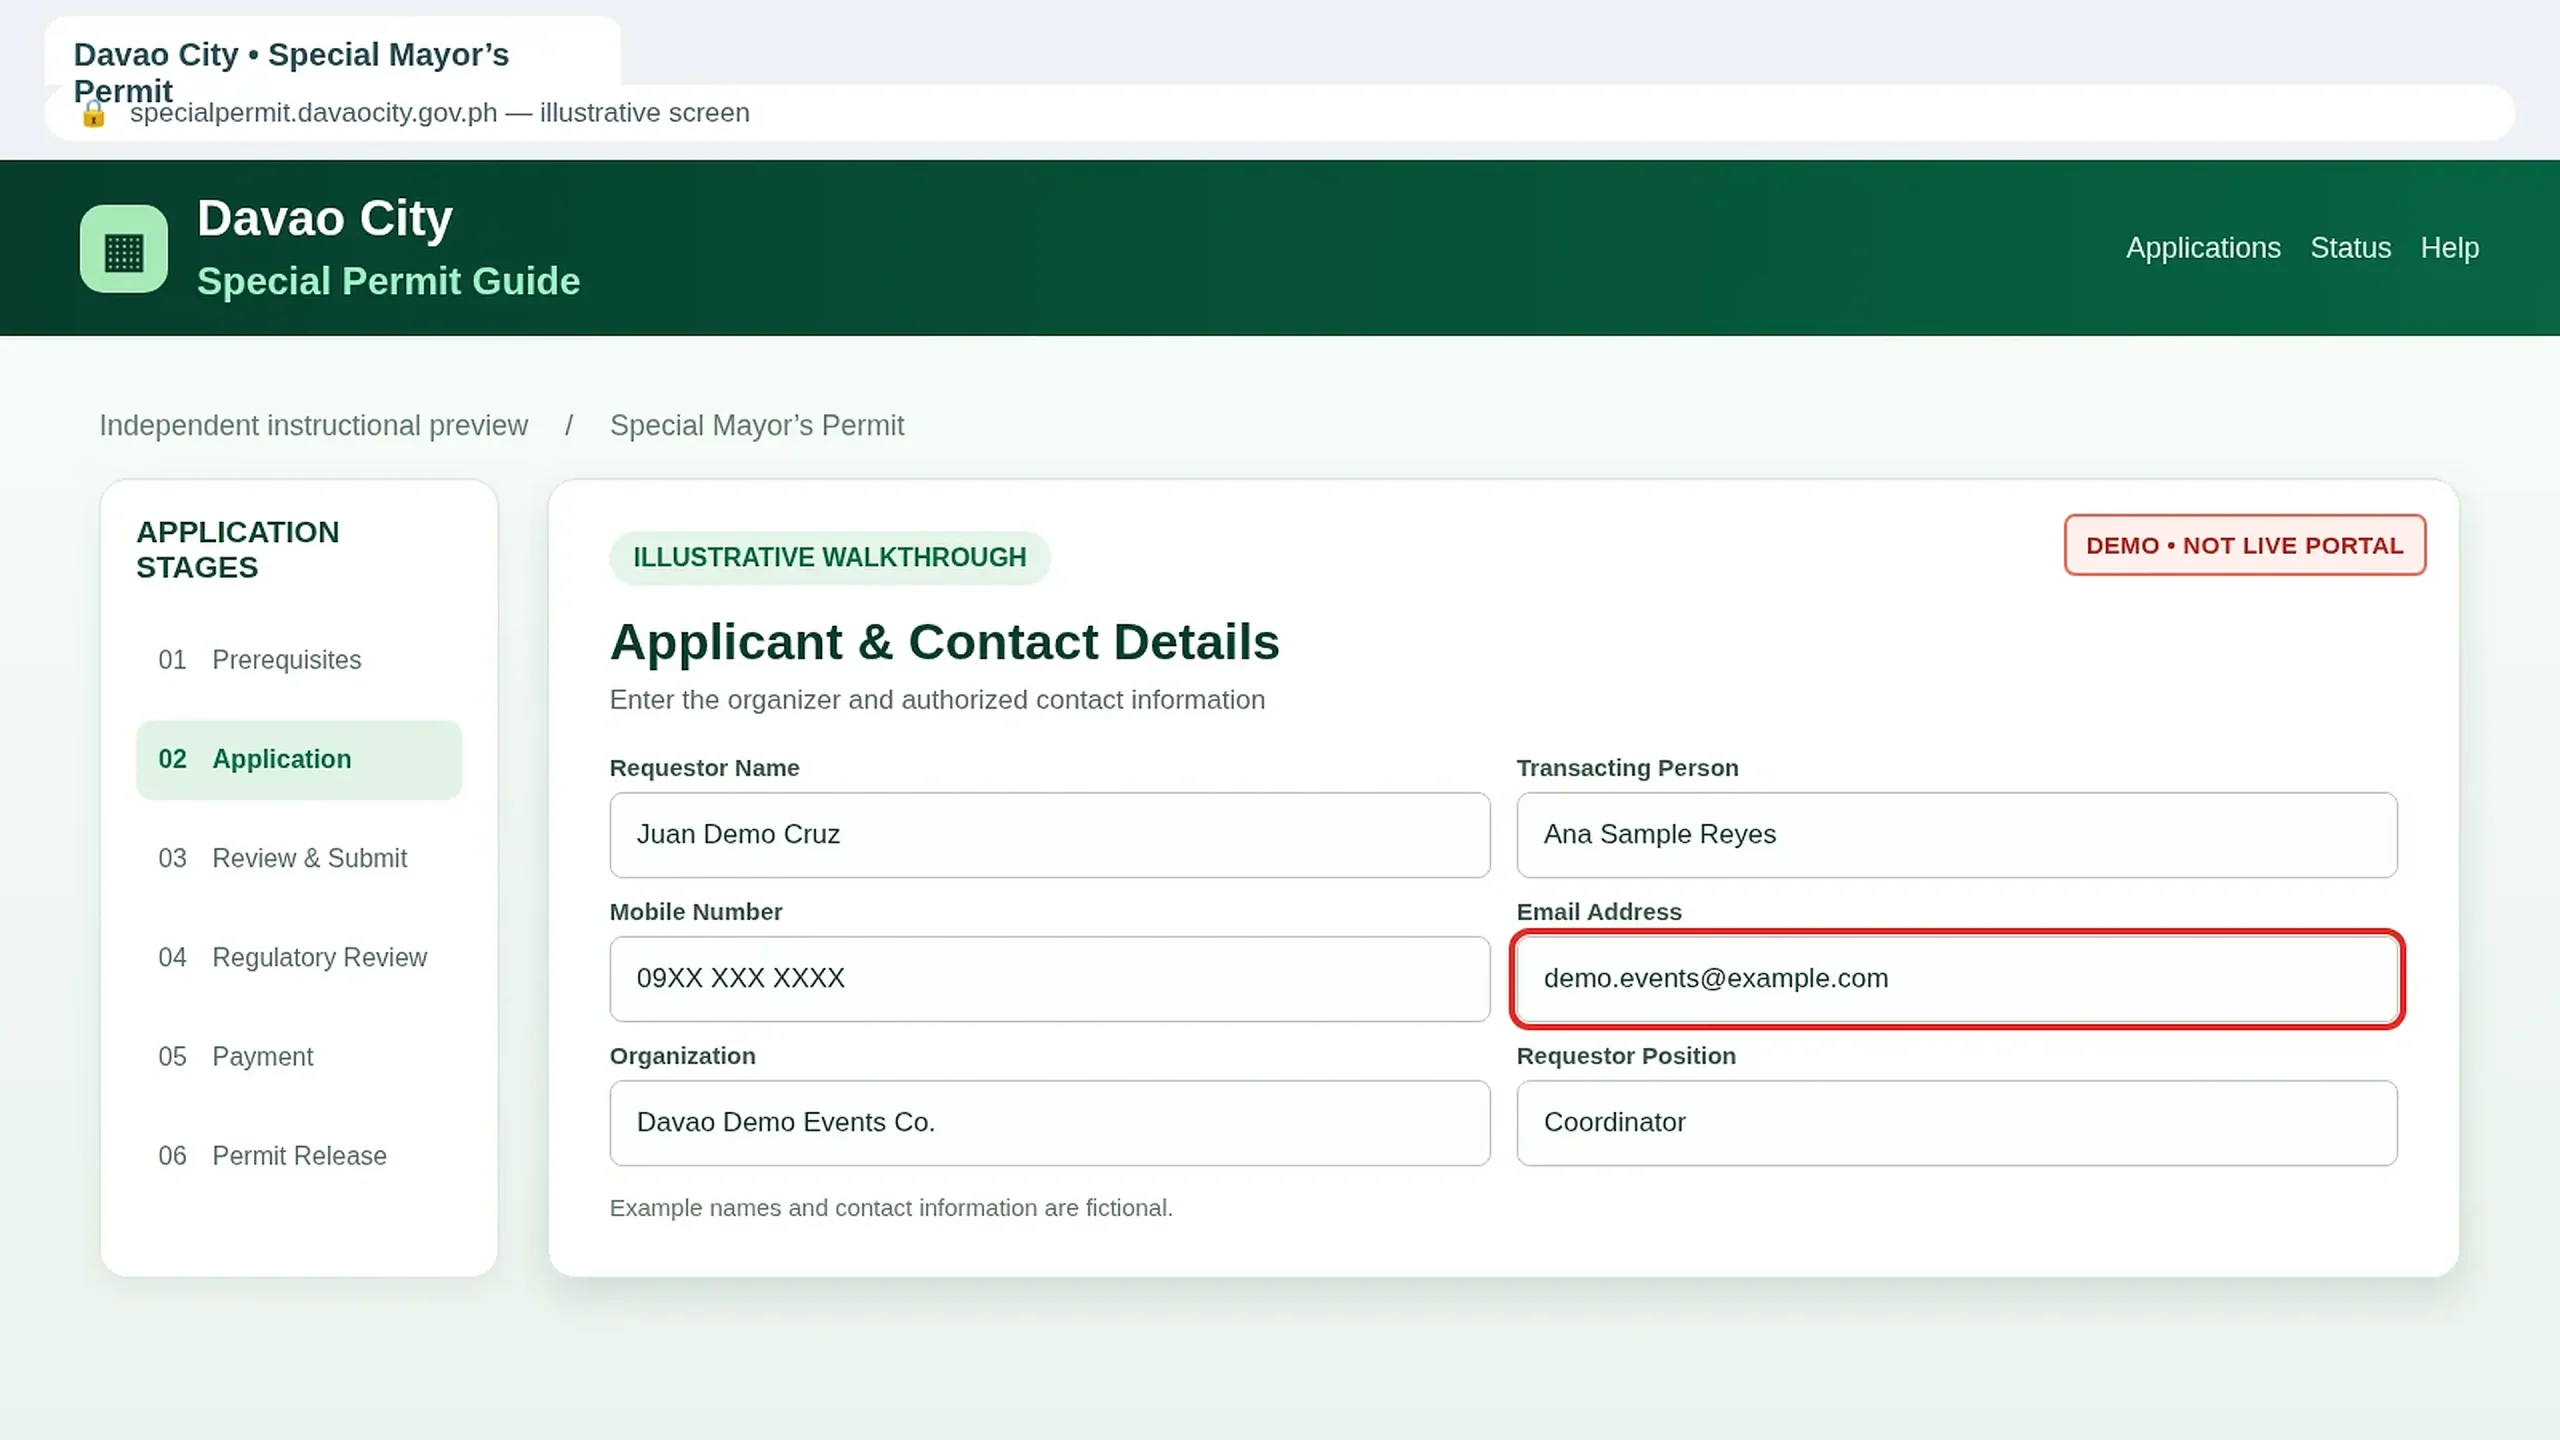Click the Special Permit Guide header subtitle

(x=388, y=282)
